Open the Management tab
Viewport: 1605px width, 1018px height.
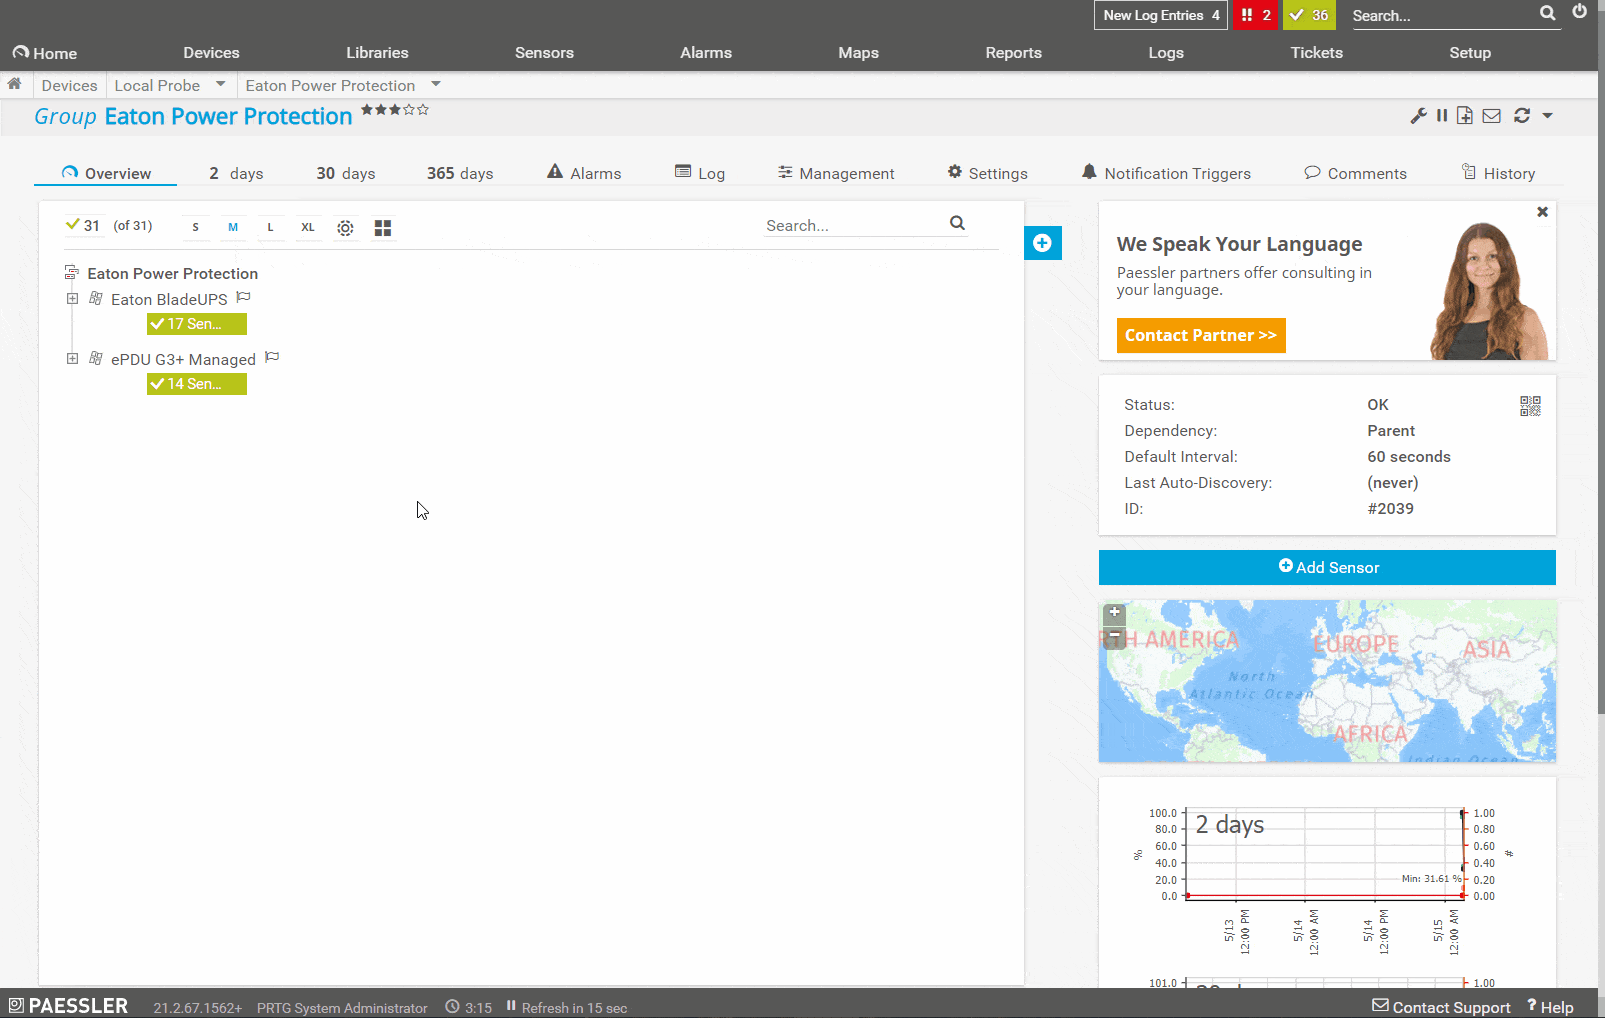pyautogui.click(x=836, y=173)
